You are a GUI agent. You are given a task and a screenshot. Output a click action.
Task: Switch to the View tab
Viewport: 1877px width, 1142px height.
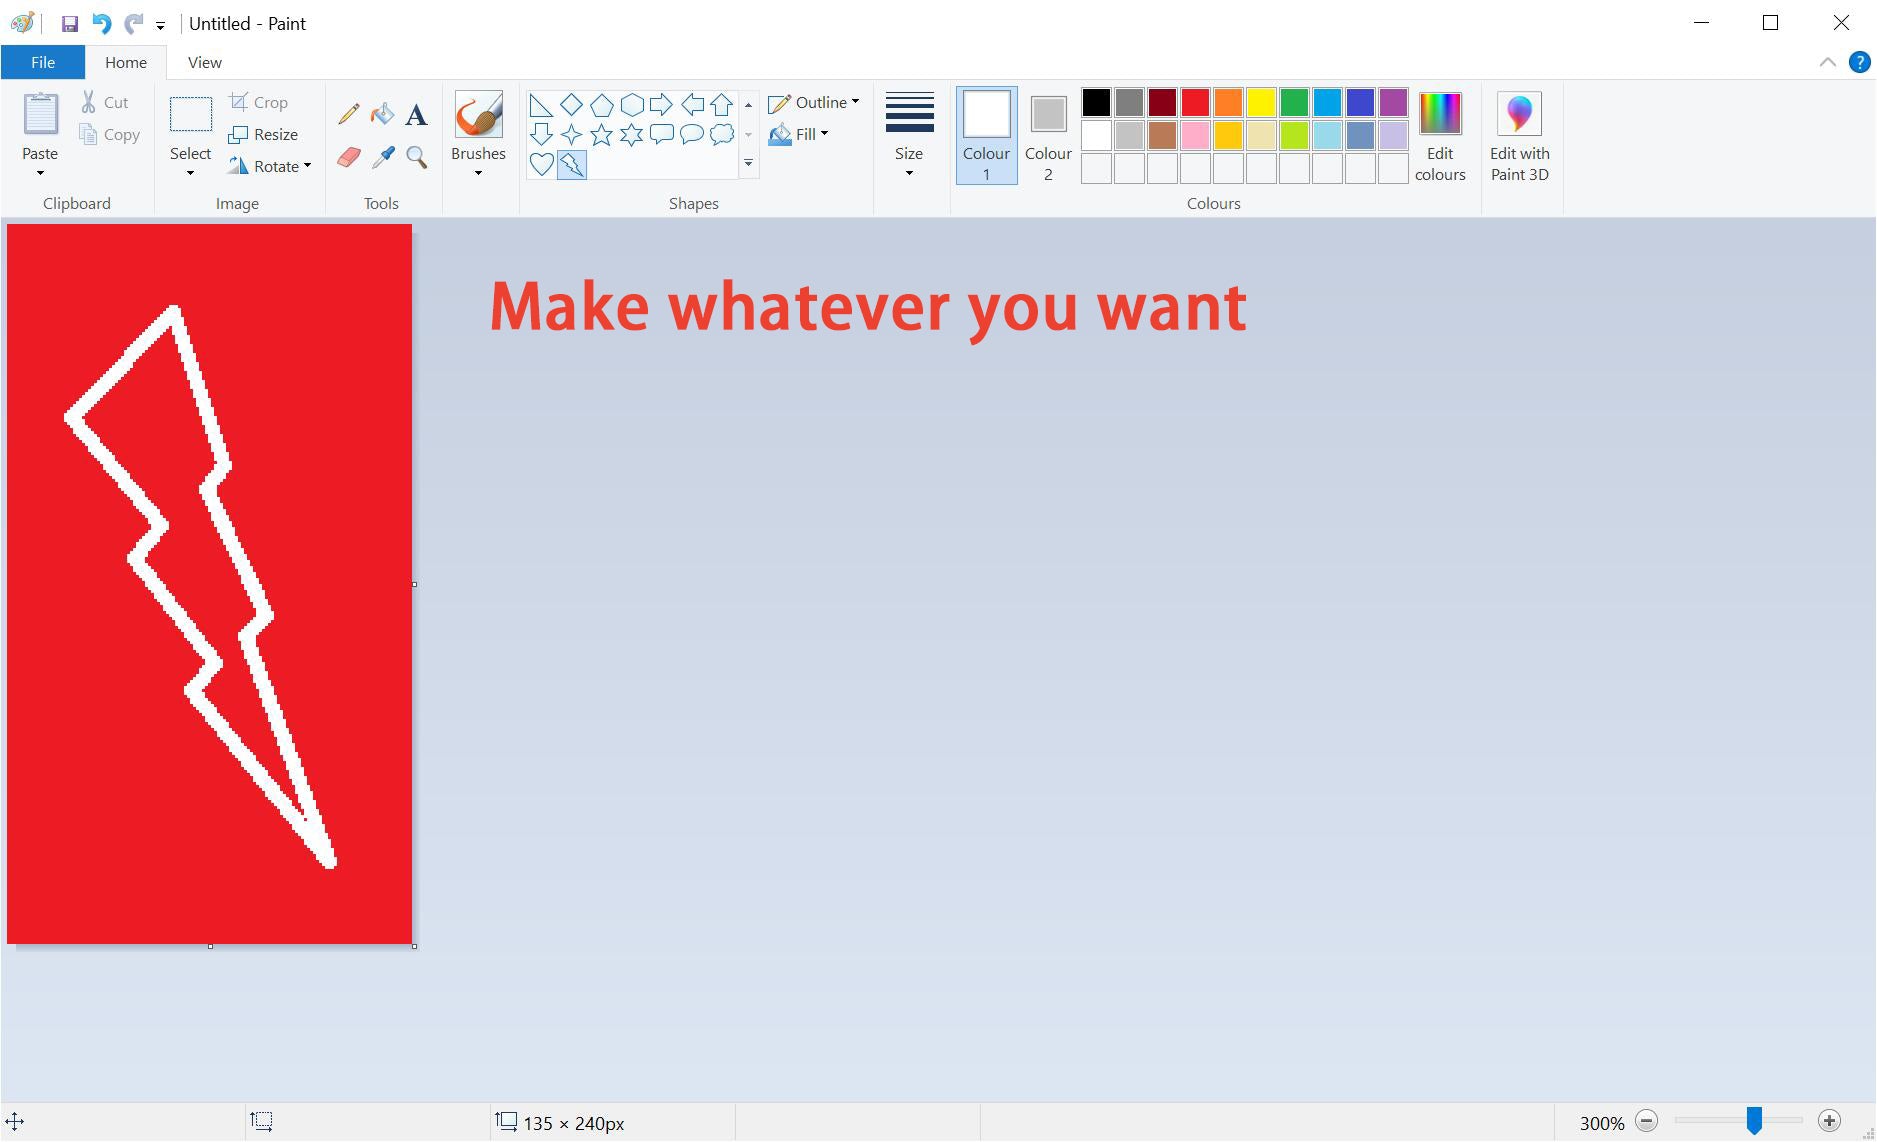point(204,62)
